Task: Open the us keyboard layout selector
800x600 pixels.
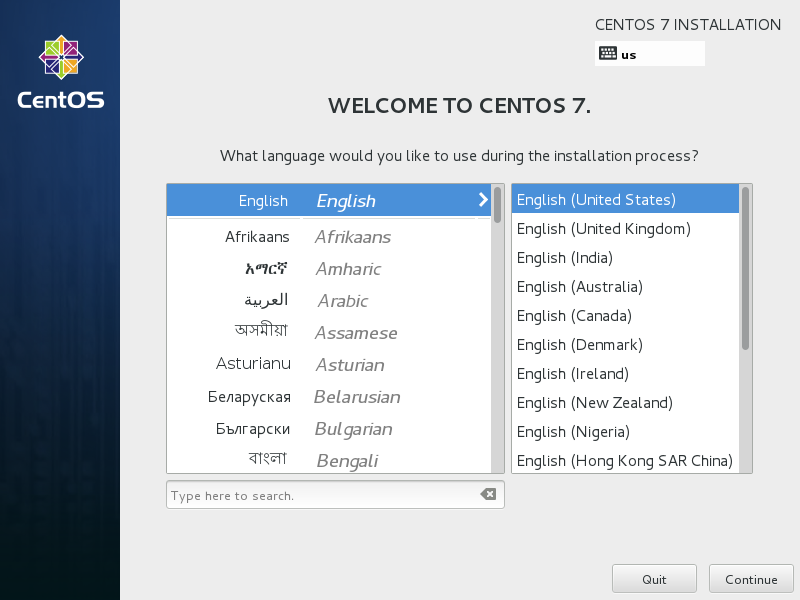Action: click(x=649, y=54)
